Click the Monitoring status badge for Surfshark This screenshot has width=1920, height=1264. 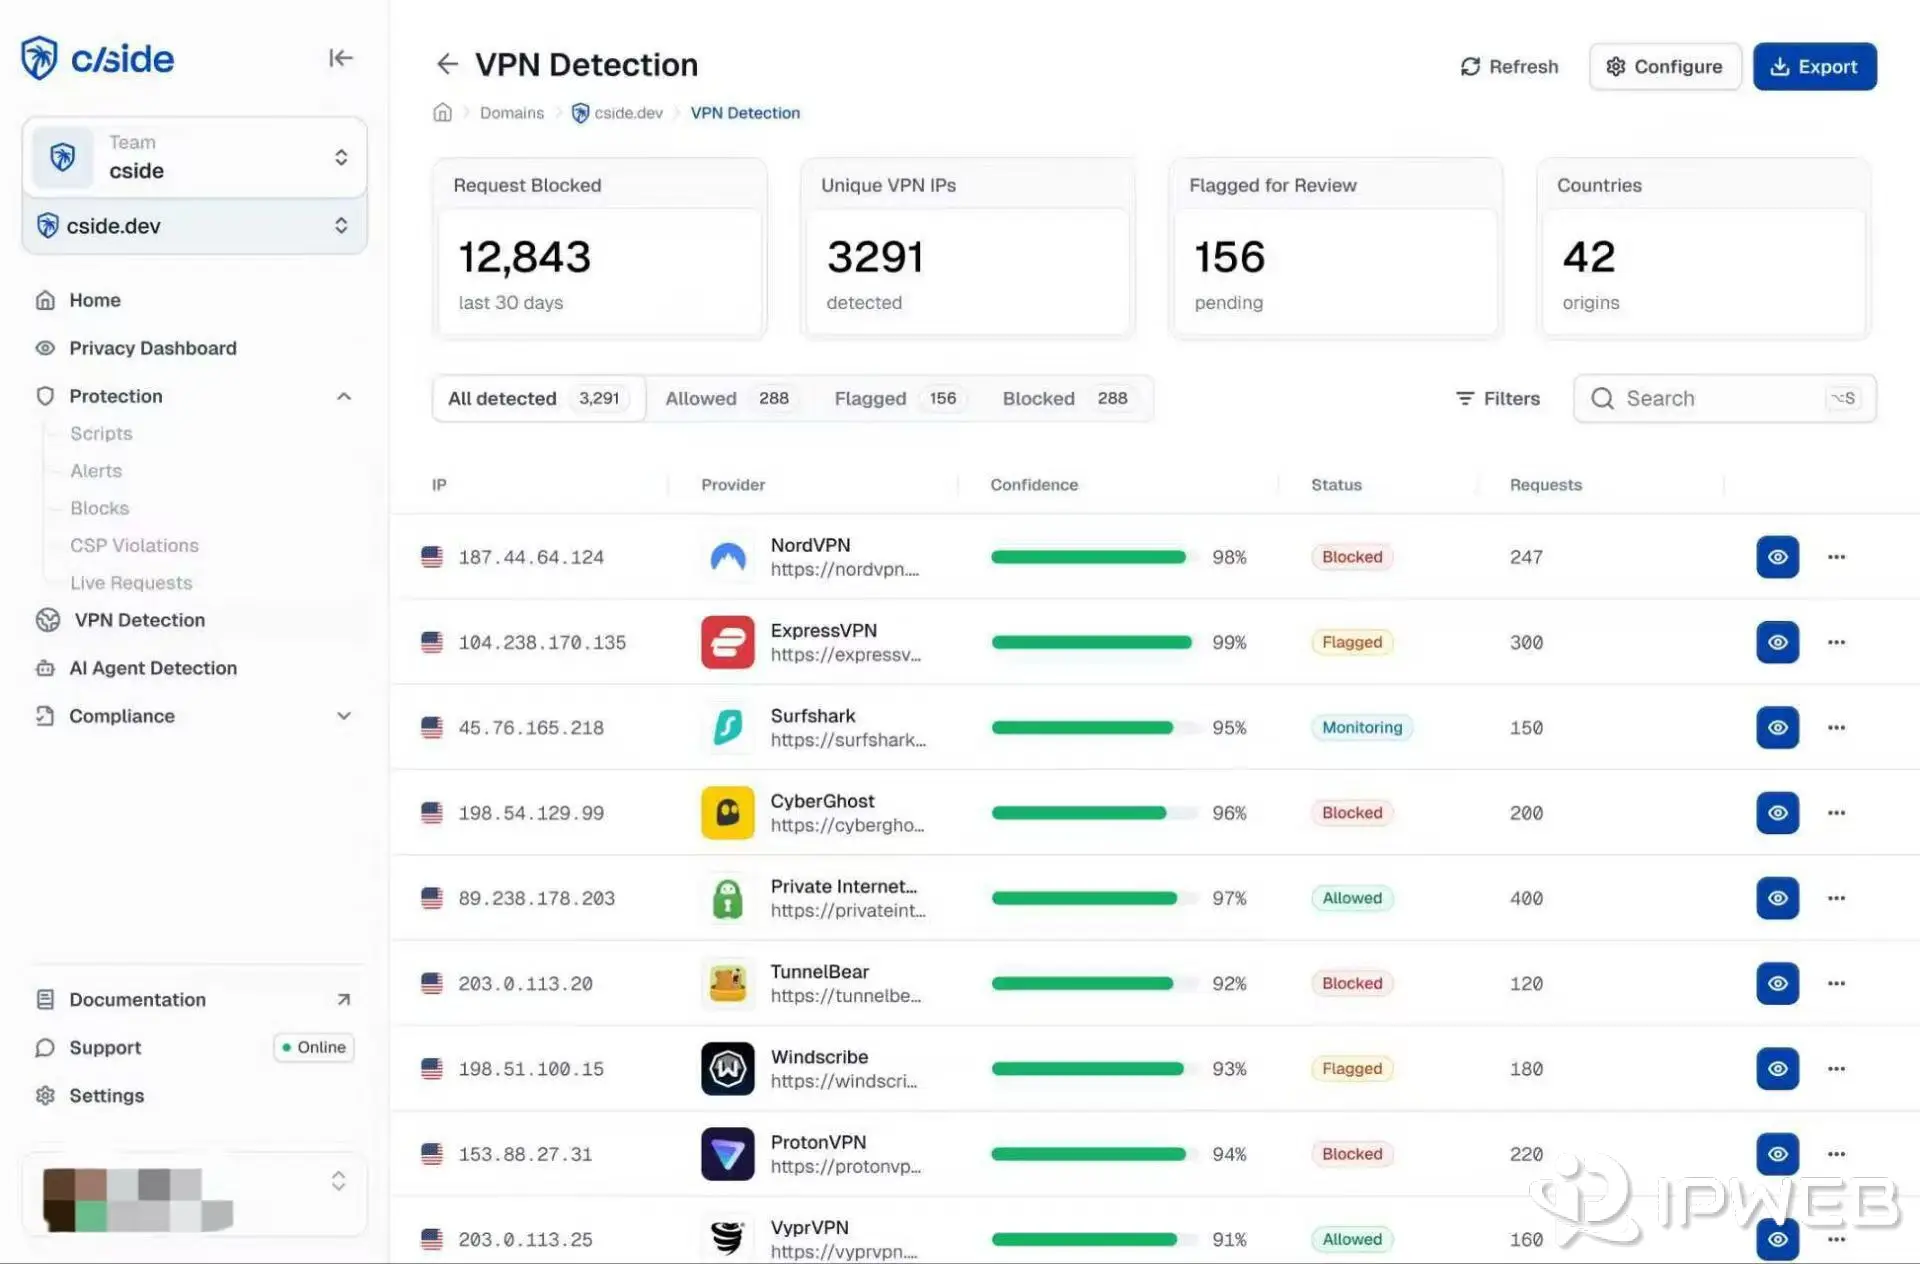click(x=1362, y=727)
